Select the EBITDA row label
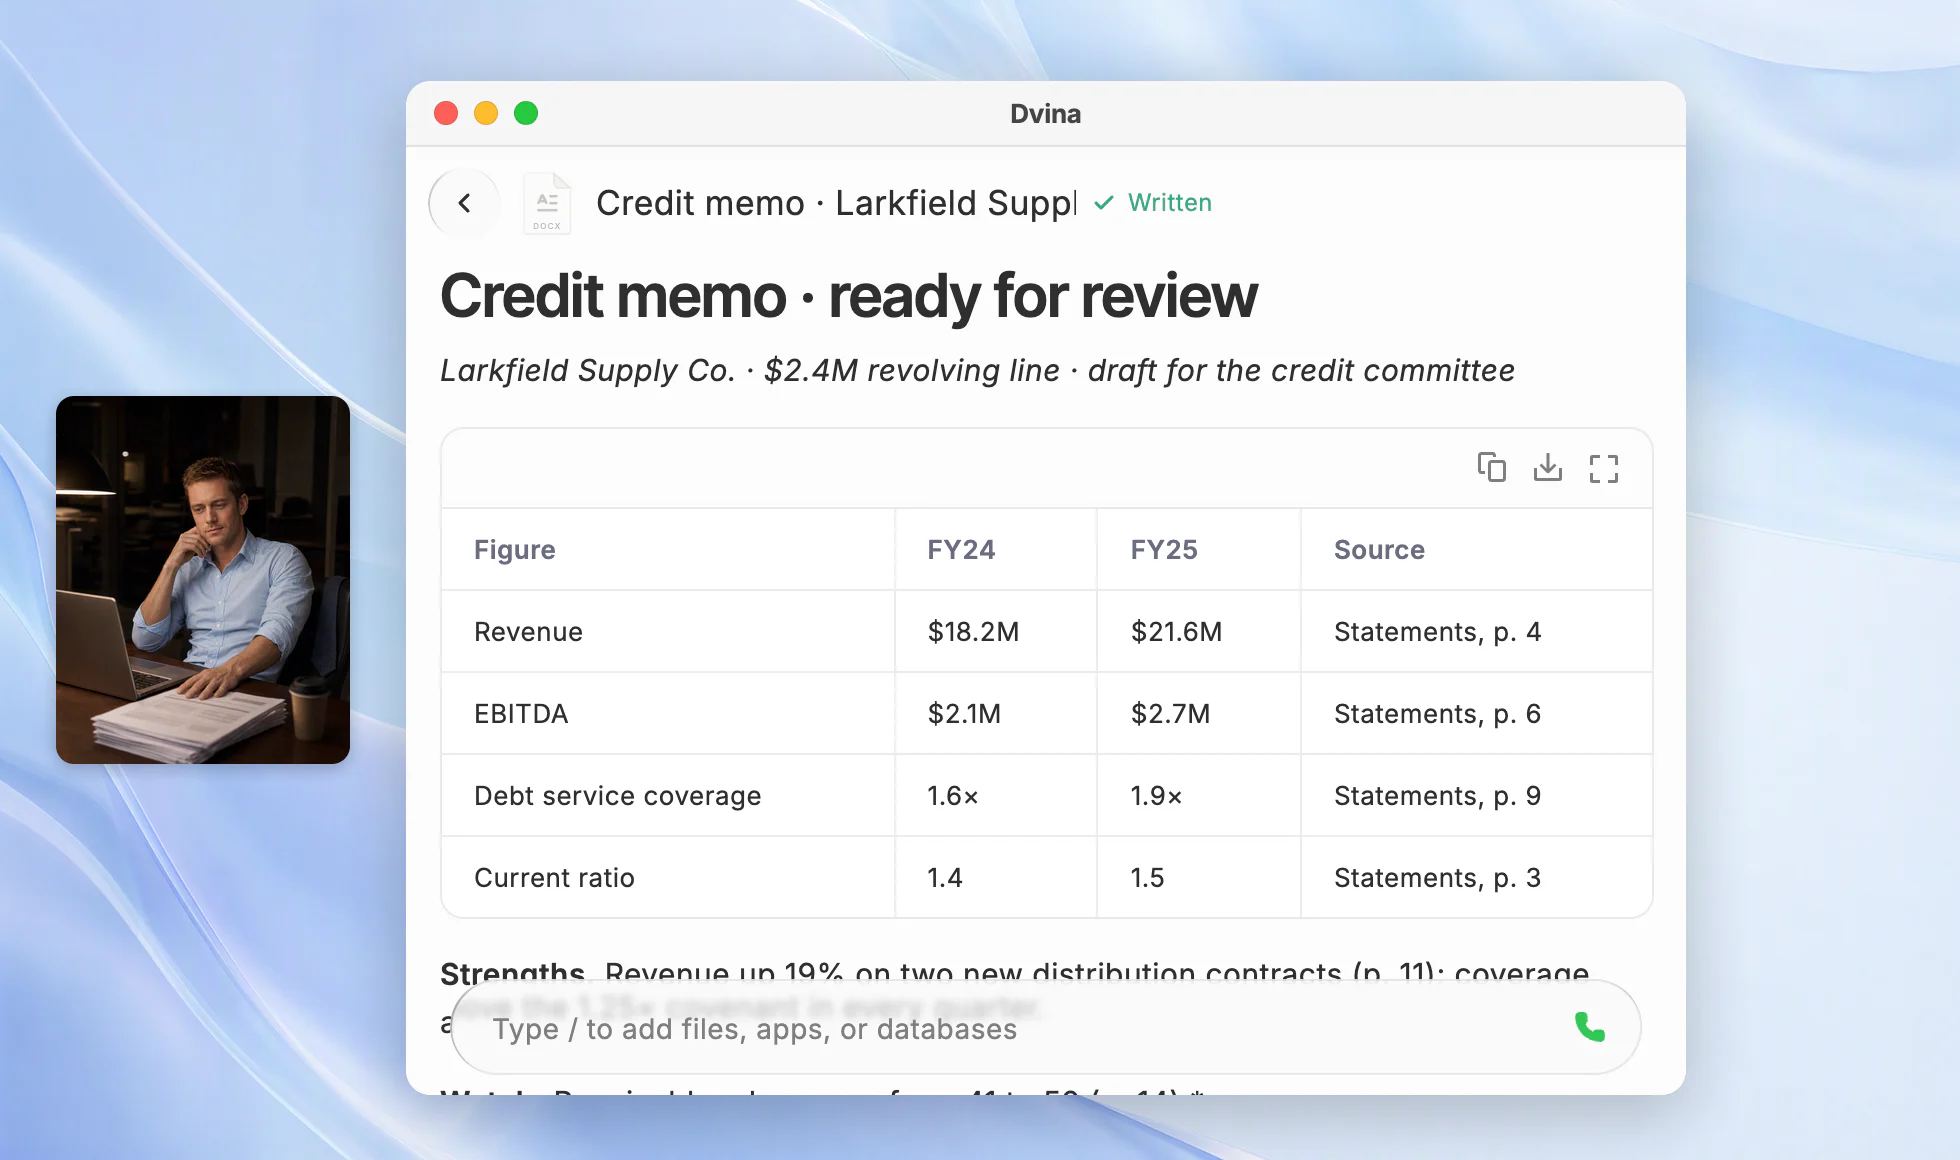The width and height of the screenshot is (1960, 1160). click(521, 713)
